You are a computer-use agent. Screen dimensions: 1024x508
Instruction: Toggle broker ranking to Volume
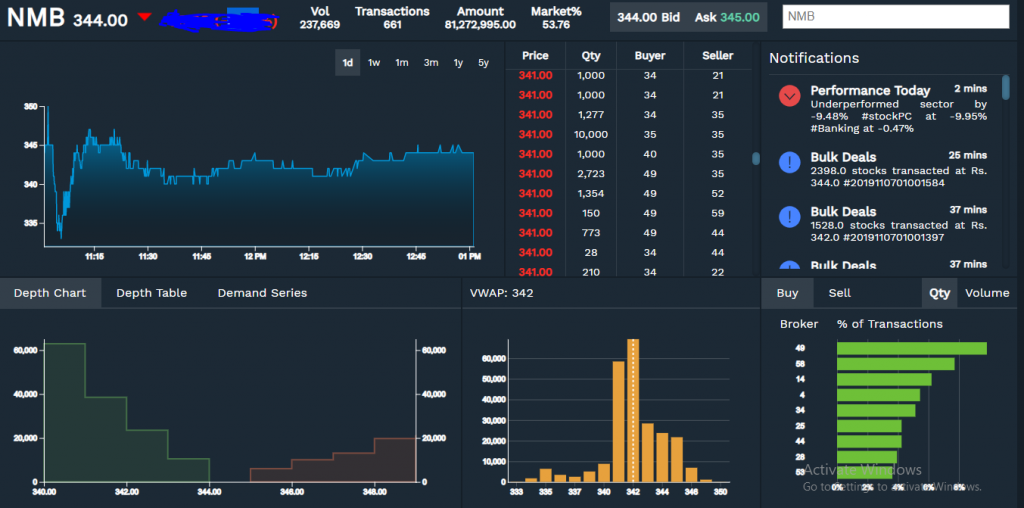(x=987, y=293)
